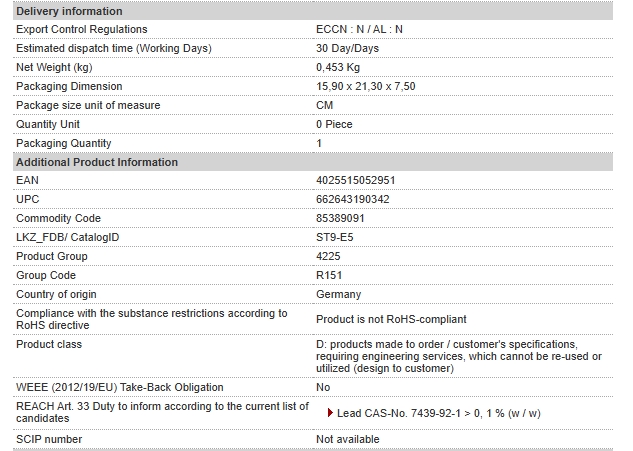
Task: Select the Additional Product Information header
Action: 313,162
